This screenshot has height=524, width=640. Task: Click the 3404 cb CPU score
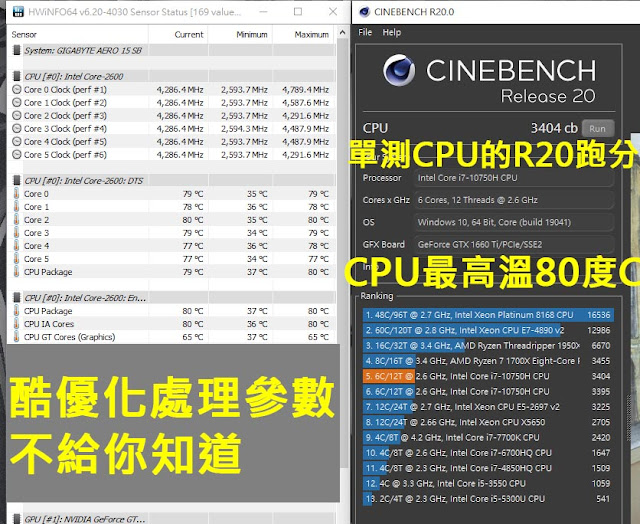point(554,129)
